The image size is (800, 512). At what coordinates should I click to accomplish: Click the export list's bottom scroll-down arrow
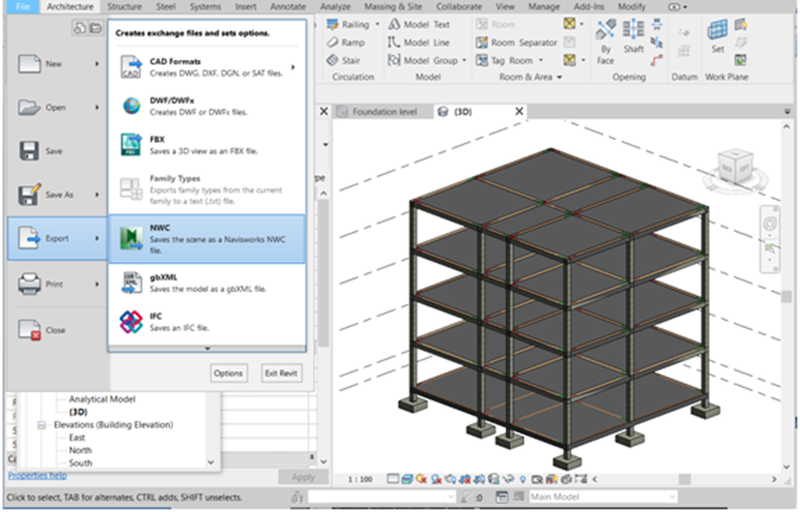pos(207,349)
